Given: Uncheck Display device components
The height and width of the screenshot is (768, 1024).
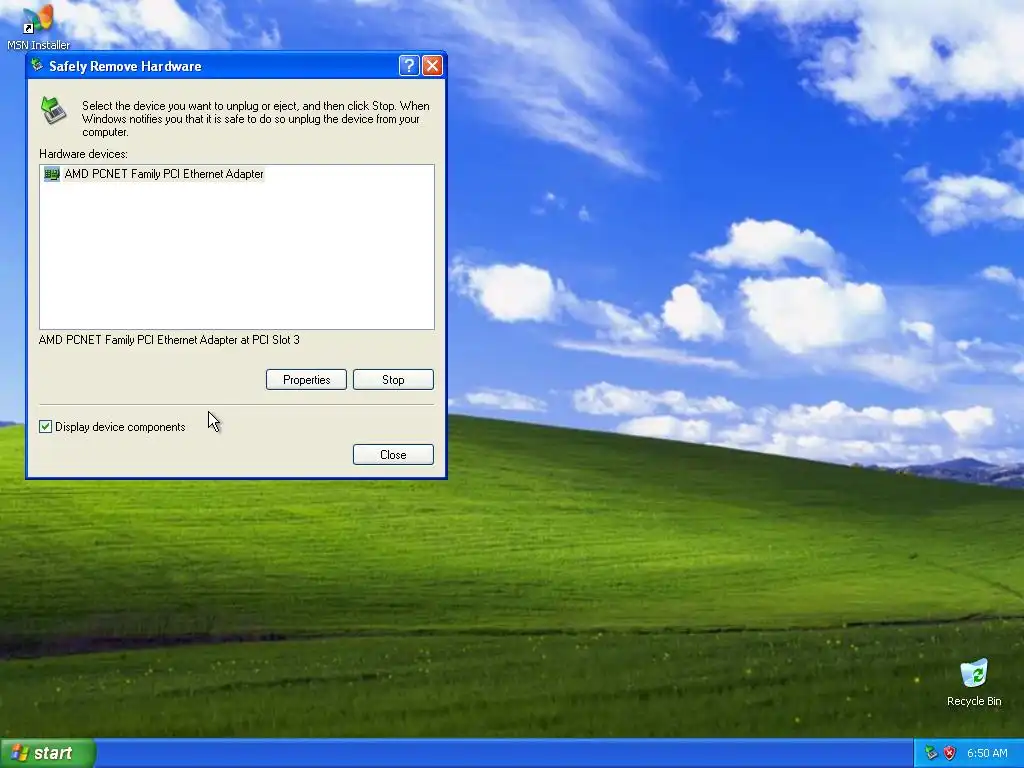Looking at the screenshot, I should tap(45, 426).
